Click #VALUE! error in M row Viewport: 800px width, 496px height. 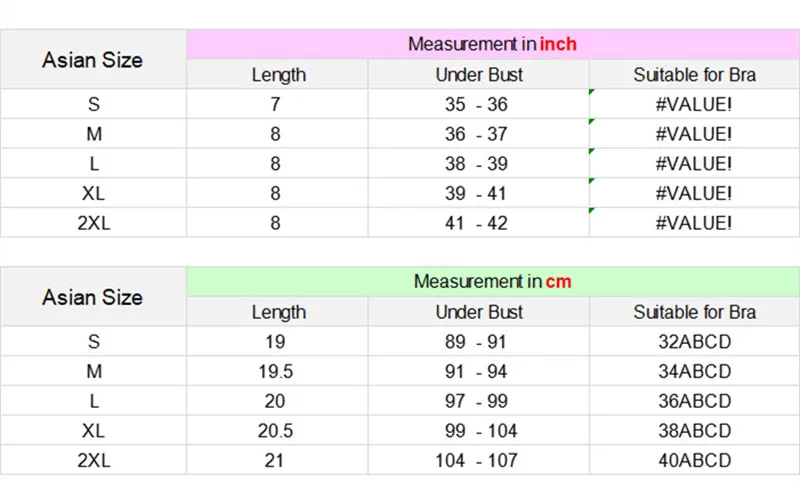coord(694,134)
